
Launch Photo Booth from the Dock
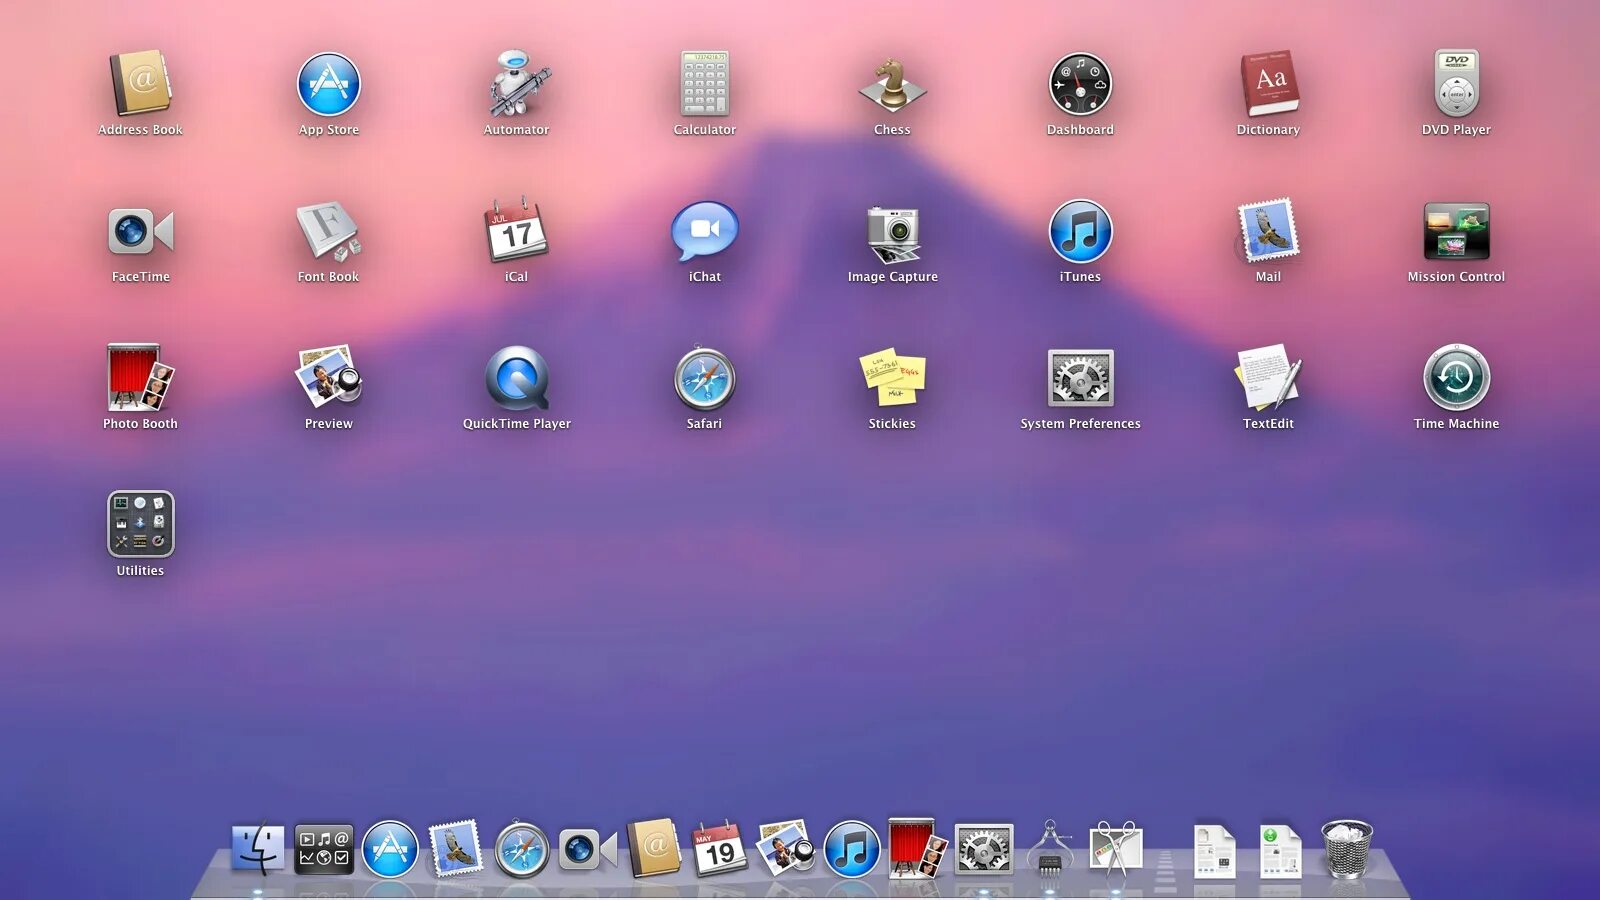pos(918,849)
